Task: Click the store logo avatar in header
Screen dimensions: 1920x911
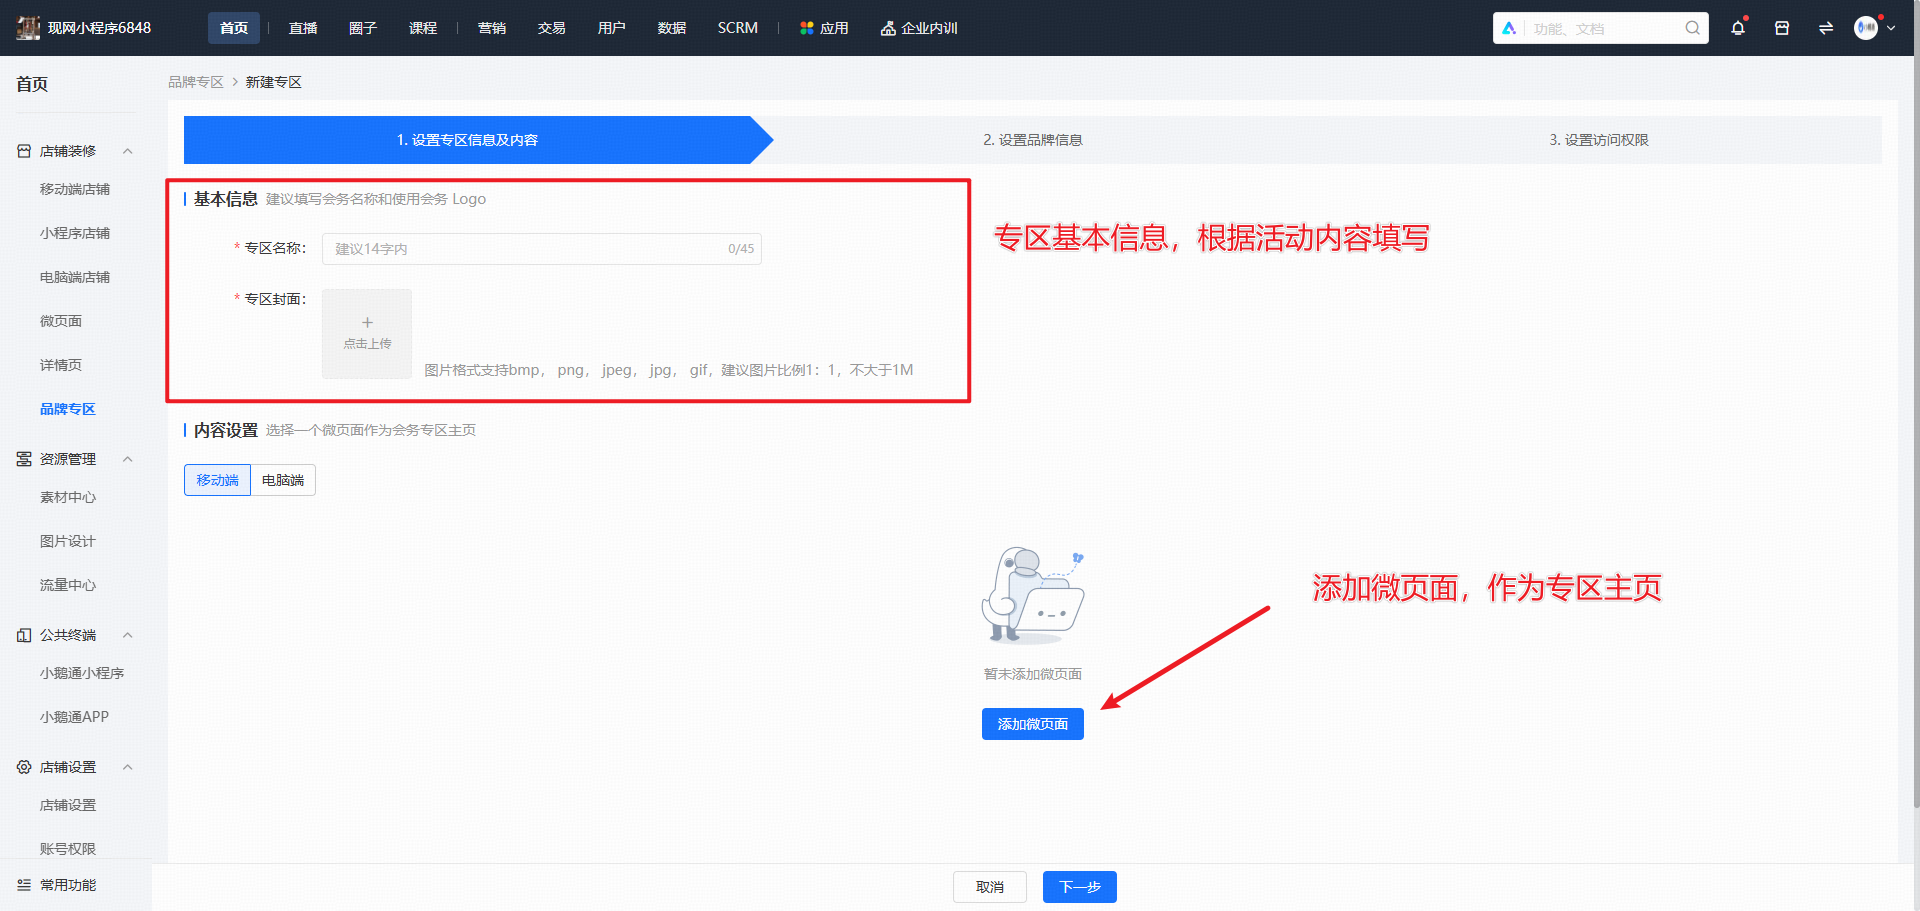Action: click(28, 28)
